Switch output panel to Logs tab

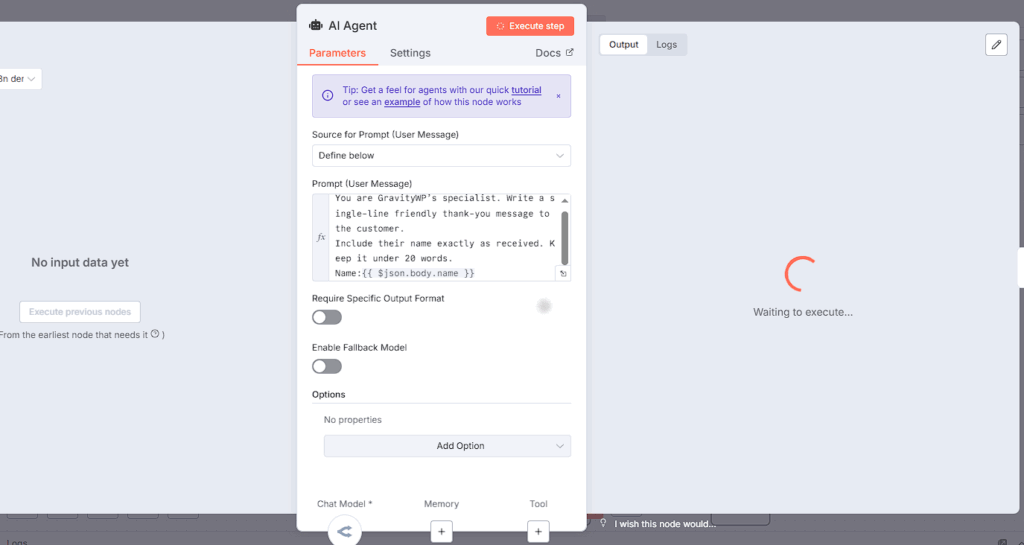[666, 45]
